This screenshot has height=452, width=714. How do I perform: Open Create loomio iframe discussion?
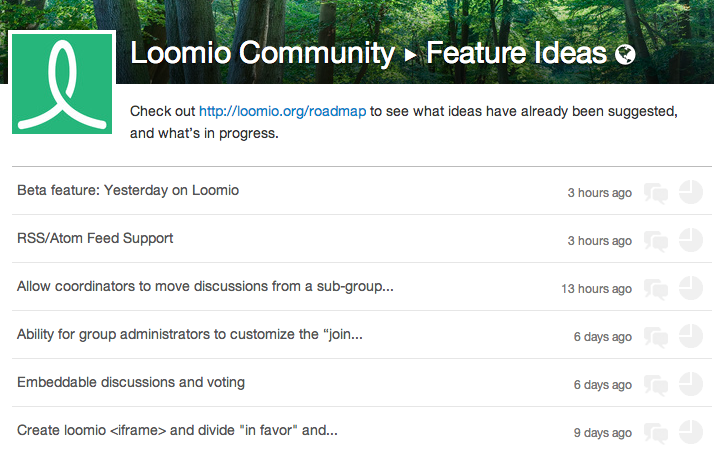(x=178, y=430)
